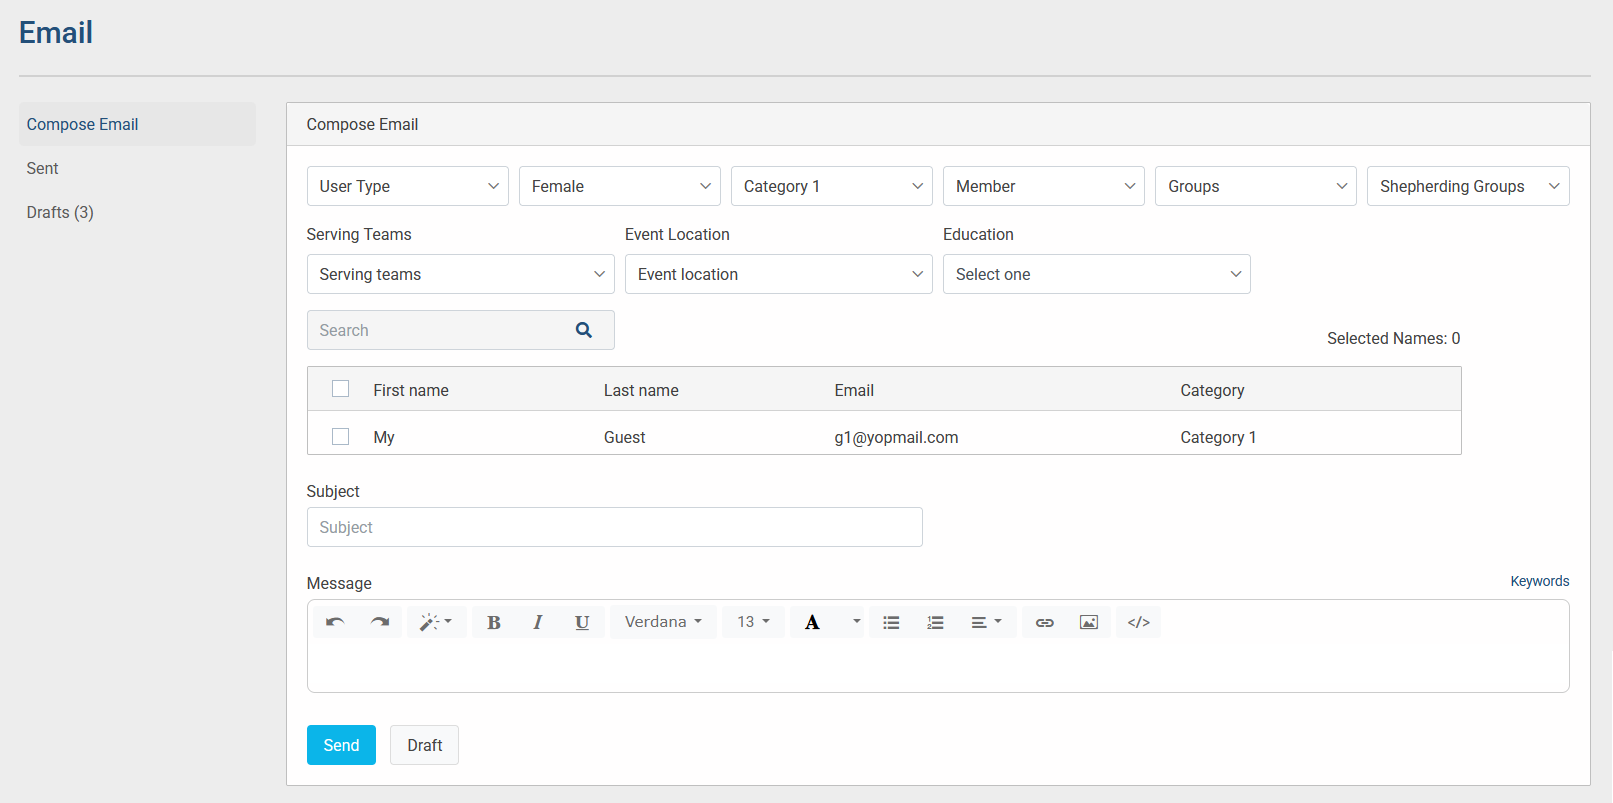Screen dimensions: 1613x803
Task: Select the checkbox for My Guest row
Action: tap(341, 437)
